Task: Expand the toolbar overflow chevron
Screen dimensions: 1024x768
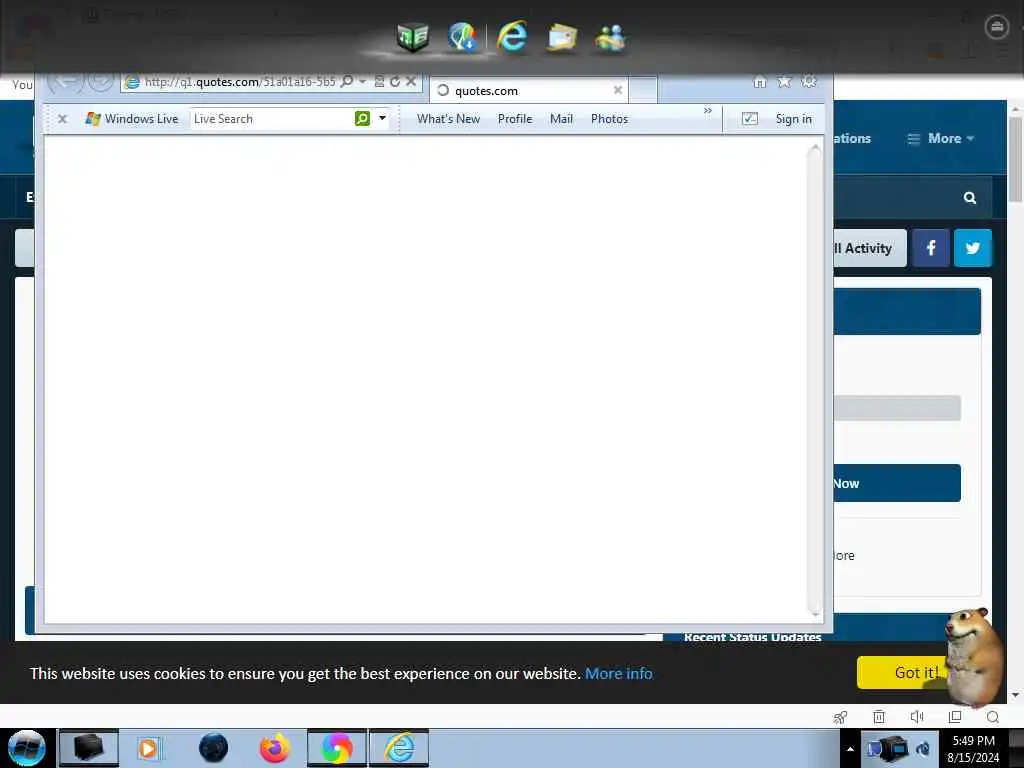Action: pos(708,110)
